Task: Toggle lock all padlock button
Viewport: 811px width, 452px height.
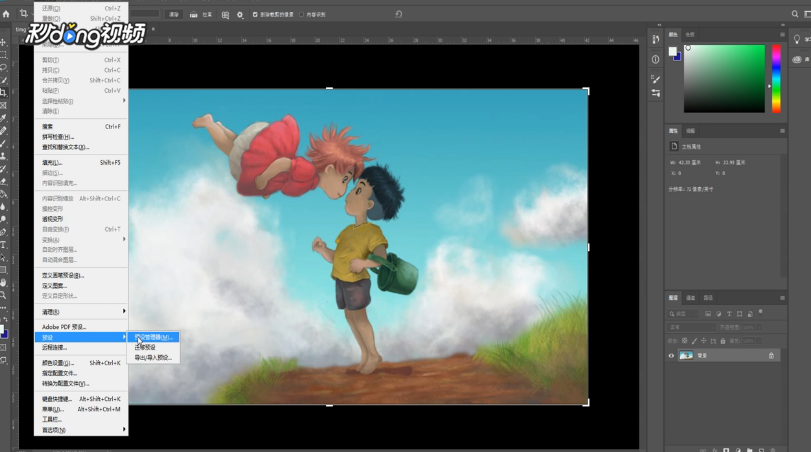Action: tap(723, 341)
